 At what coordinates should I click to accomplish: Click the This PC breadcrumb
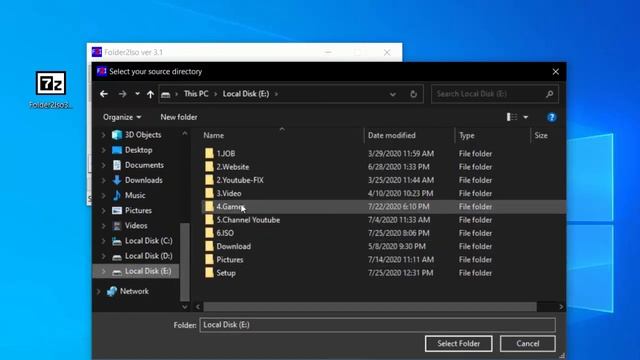[196, 94]
